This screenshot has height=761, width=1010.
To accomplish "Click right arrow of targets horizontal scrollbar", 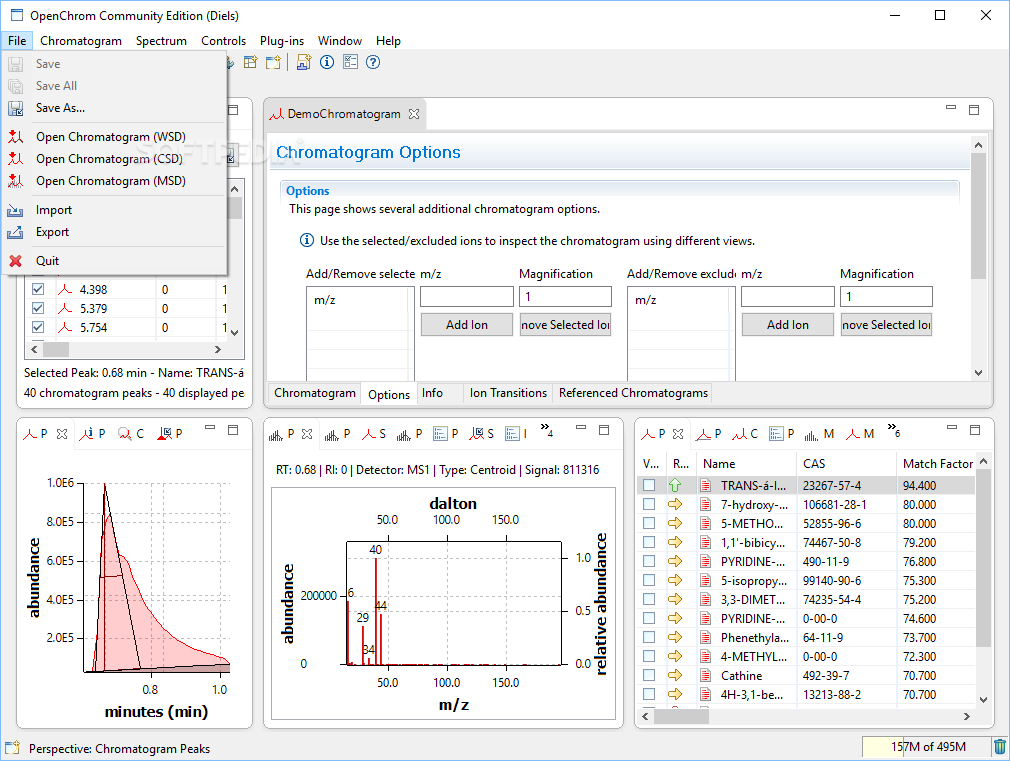I will 966,716.
